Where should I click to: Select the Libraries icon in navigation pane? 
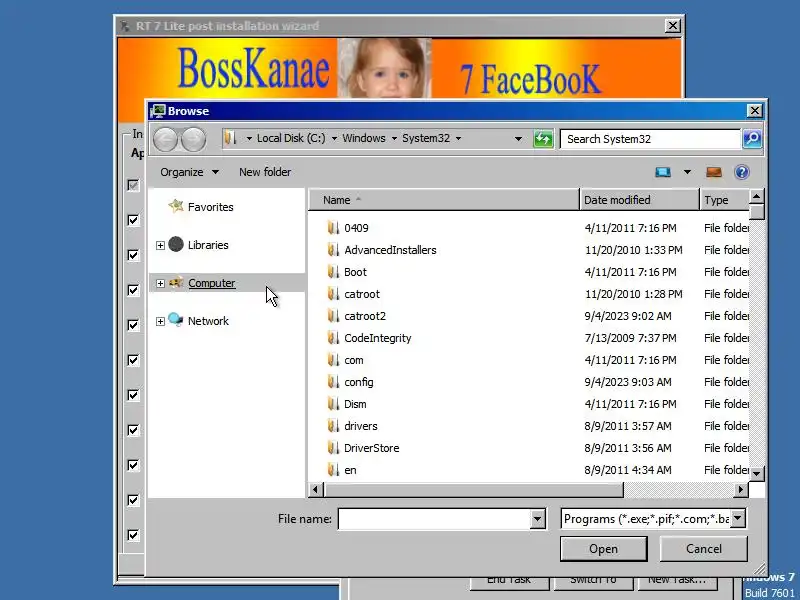[x=176, y=244]
